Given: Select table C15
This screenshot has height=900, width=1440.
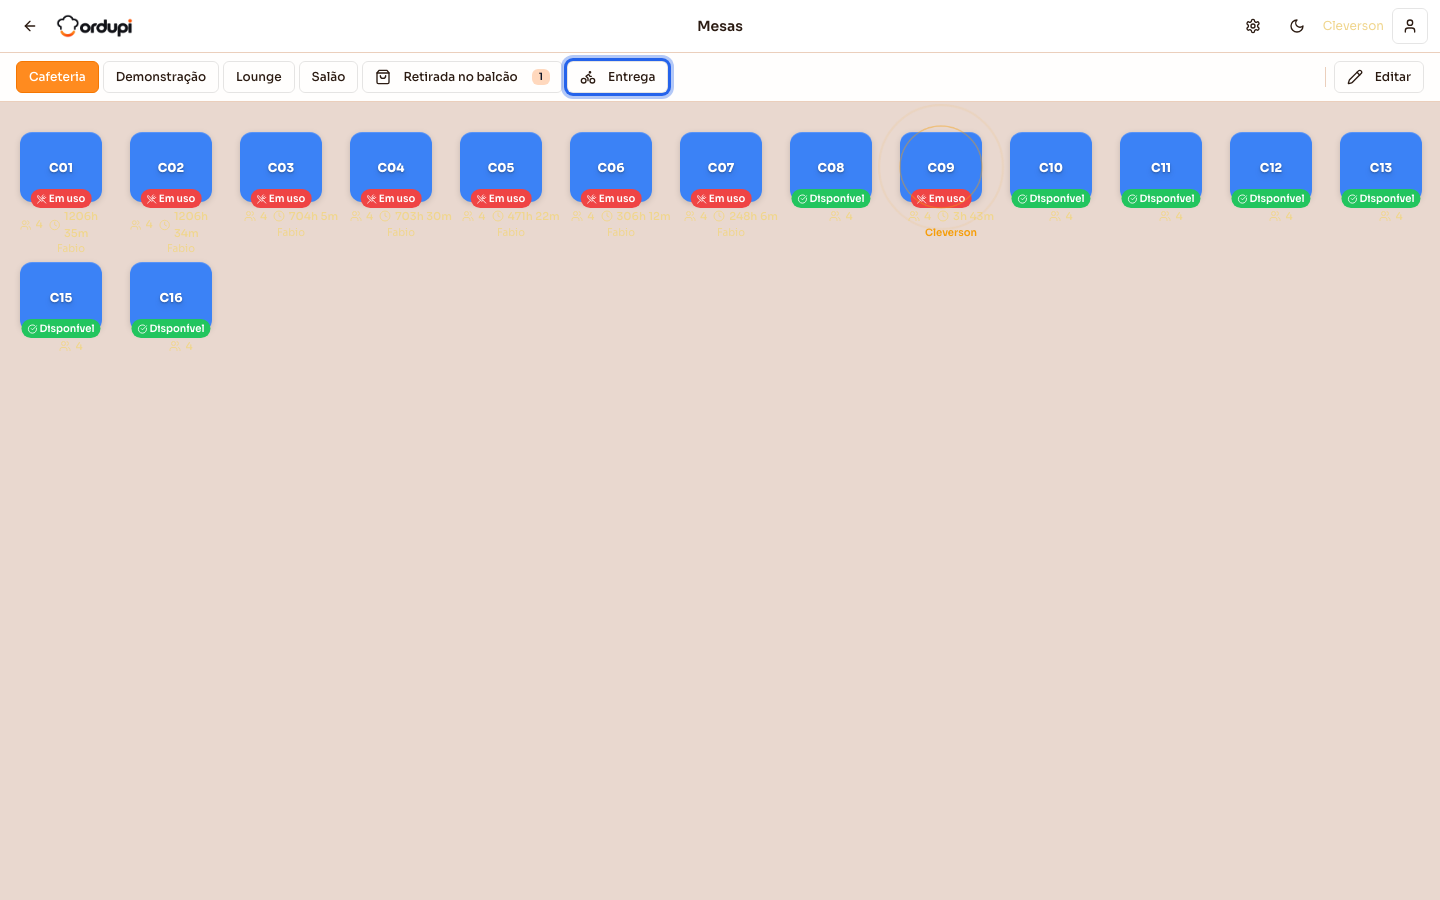Looking at the screenshot, I should 61,298.
